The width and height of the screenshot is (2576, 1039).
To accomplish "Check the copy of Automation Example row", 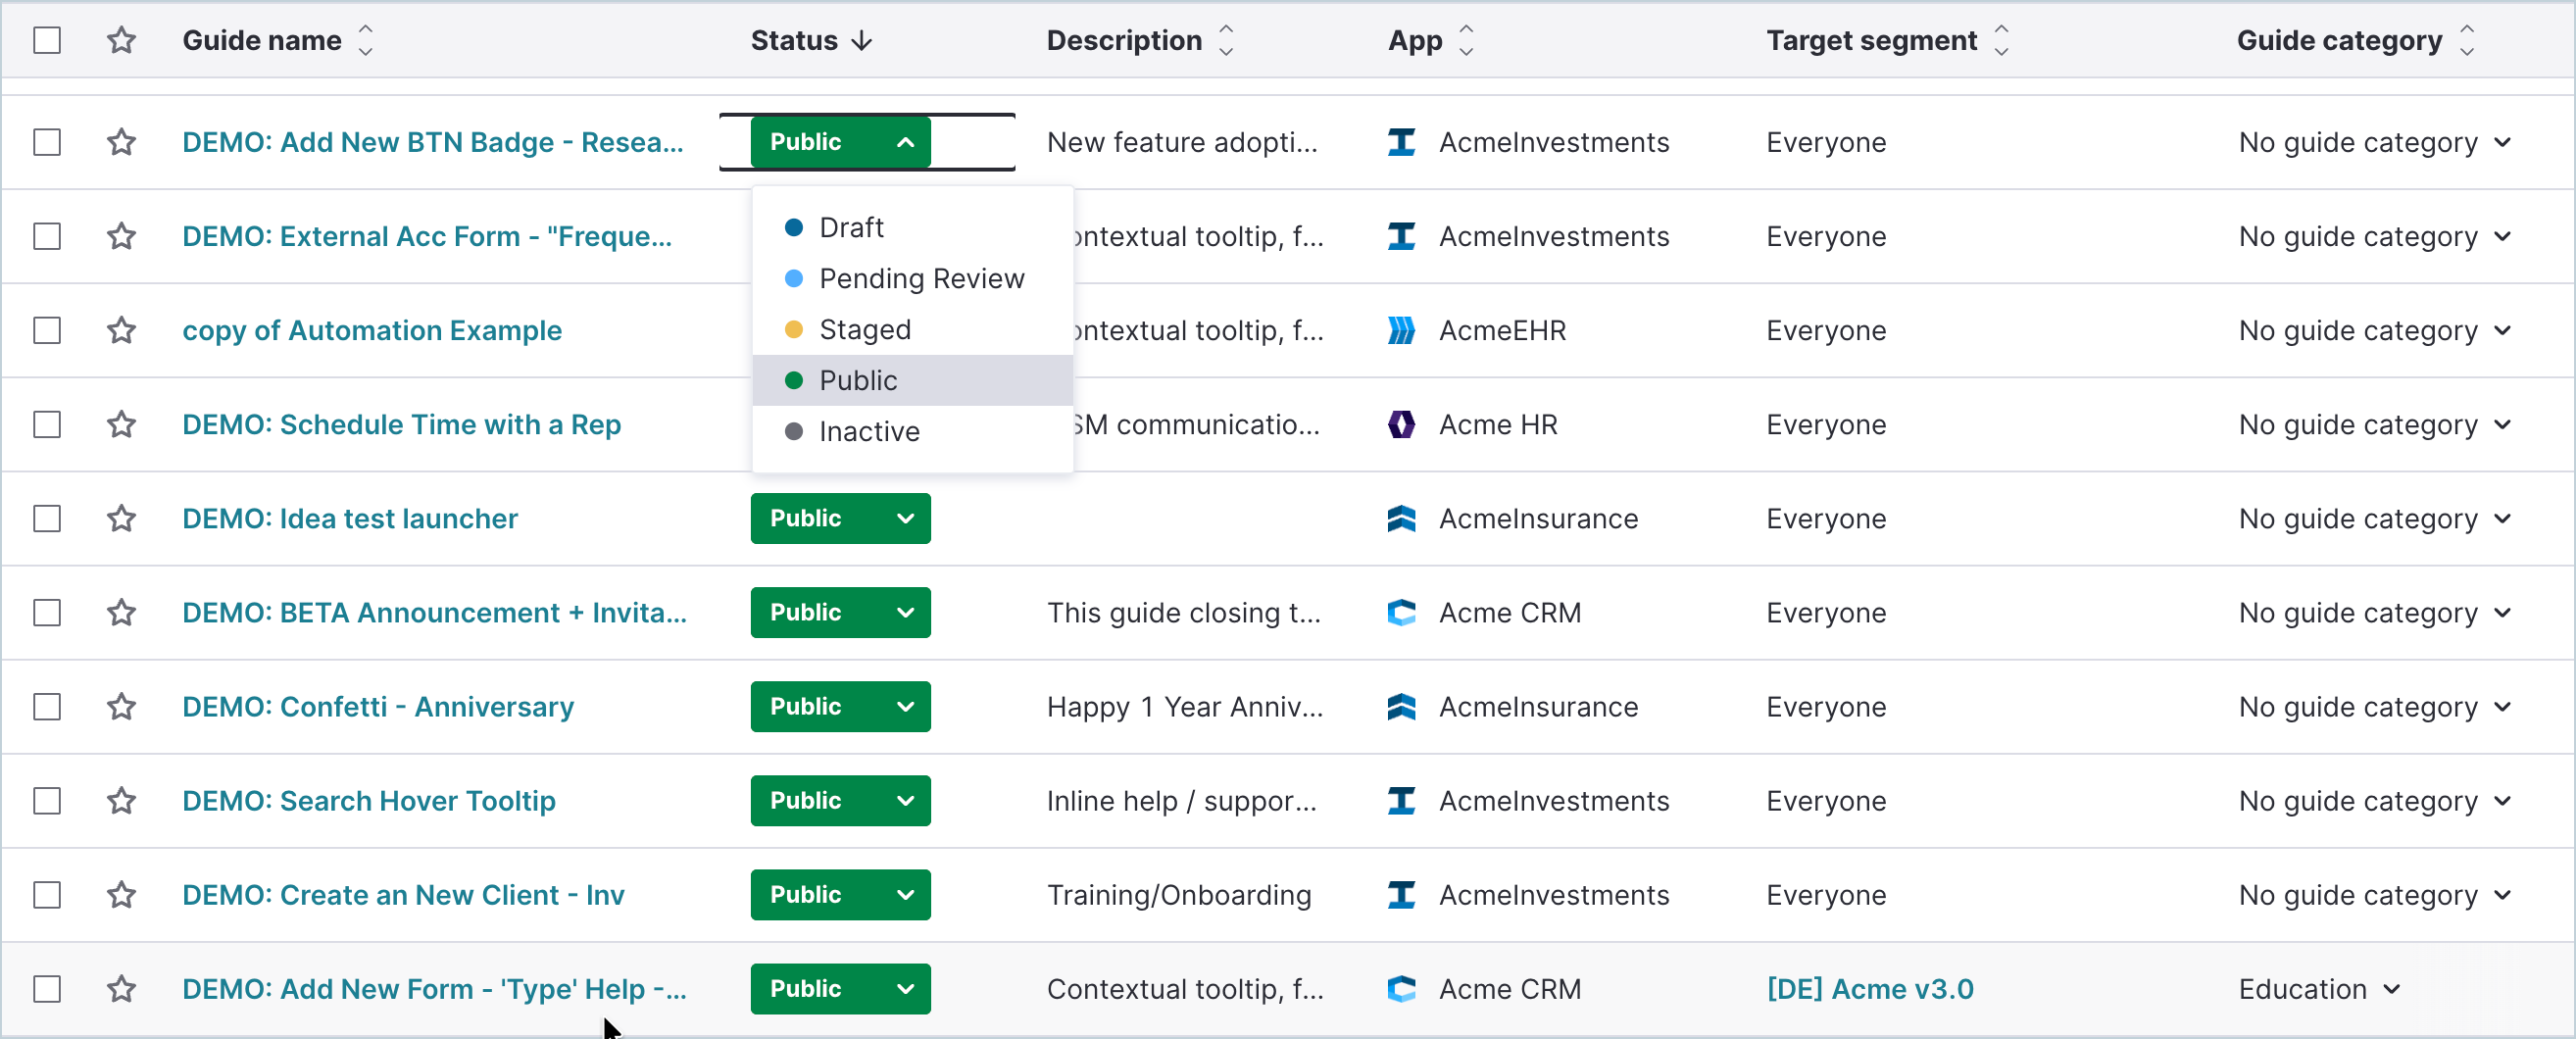I will (47, 330).
